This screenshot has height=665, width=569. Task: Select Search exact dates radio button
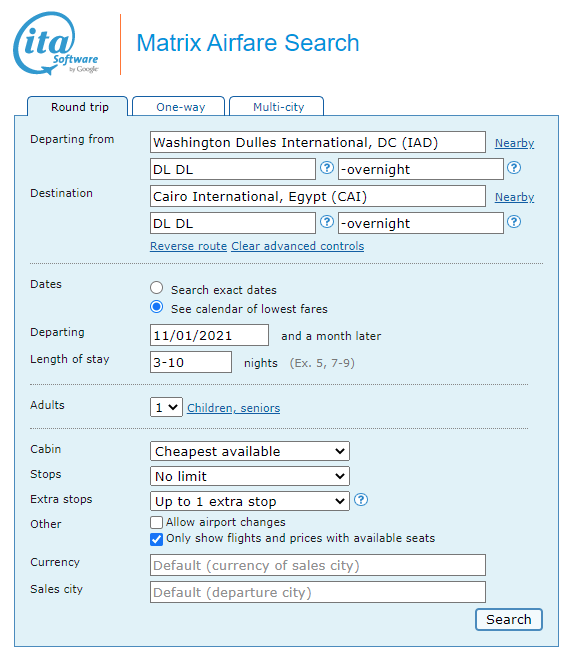[156, 288]
